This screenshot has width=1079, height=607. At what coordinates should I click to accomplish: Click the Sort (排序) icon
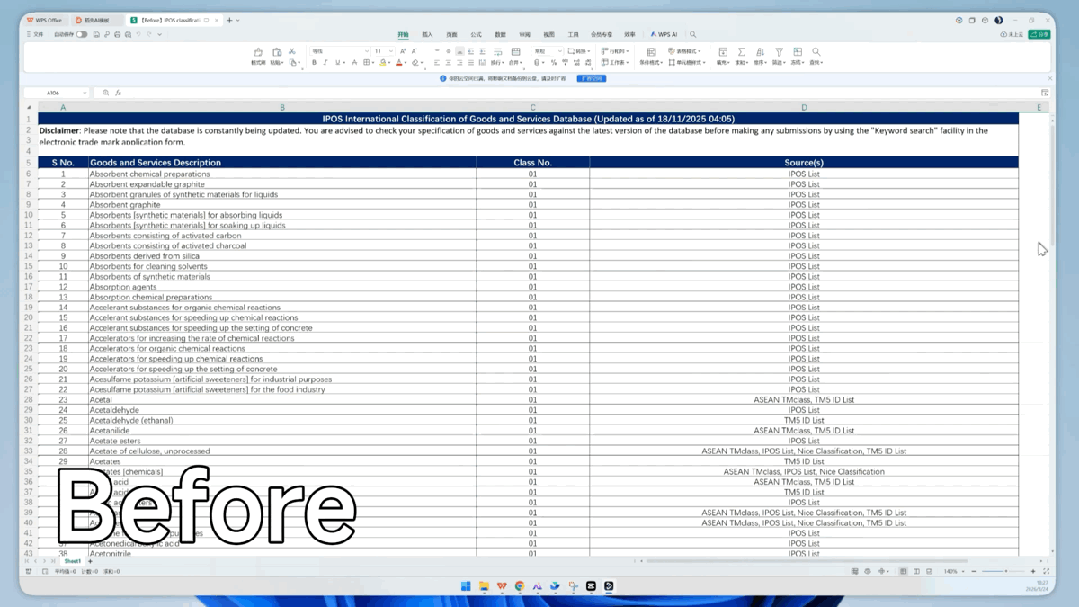(x=759, y=52)
